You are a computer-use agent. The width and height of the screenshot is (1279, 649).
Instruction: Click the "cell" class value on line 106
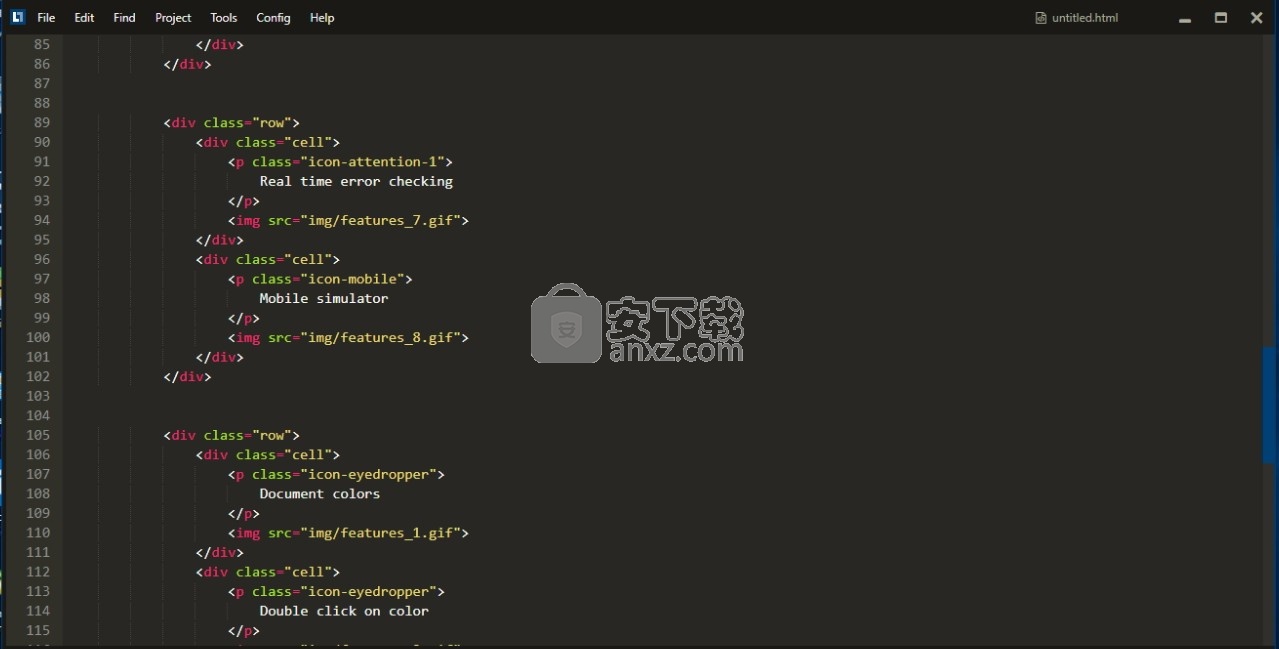[x=308, y=455]
